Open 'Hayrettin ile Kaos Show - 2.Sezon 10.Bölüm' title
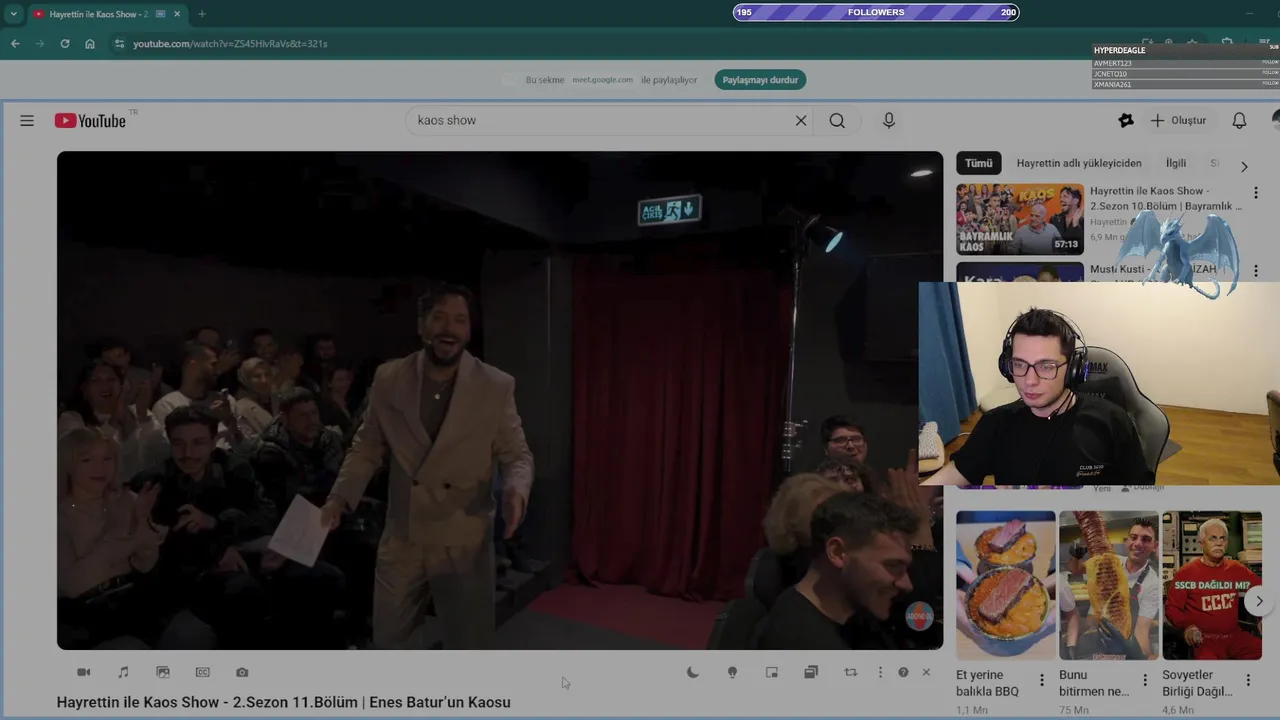Screen dimensions: 1280x720 (x=1166, y=198)
